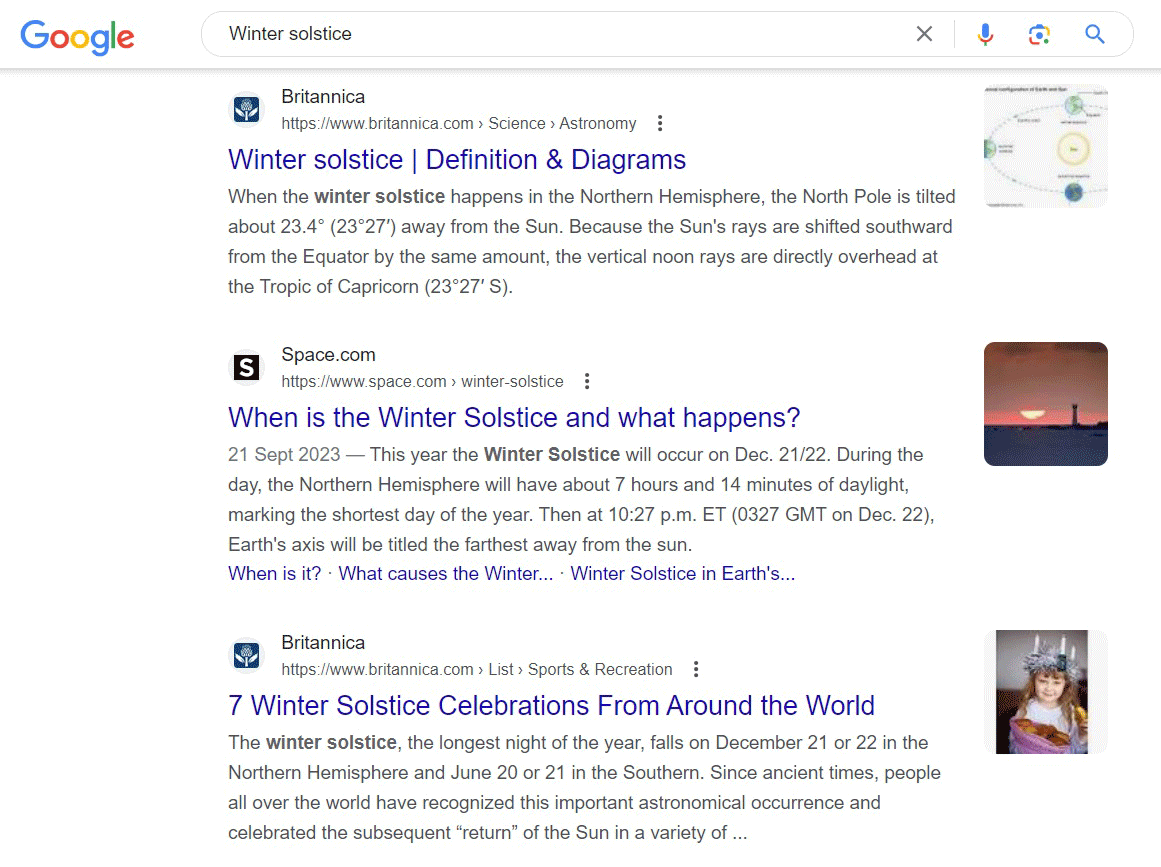Click the 'Sports & Recreation' breadcrumb link
Image resolution: width=1161 pixels, height=867 pixels.
click(599, 669)
